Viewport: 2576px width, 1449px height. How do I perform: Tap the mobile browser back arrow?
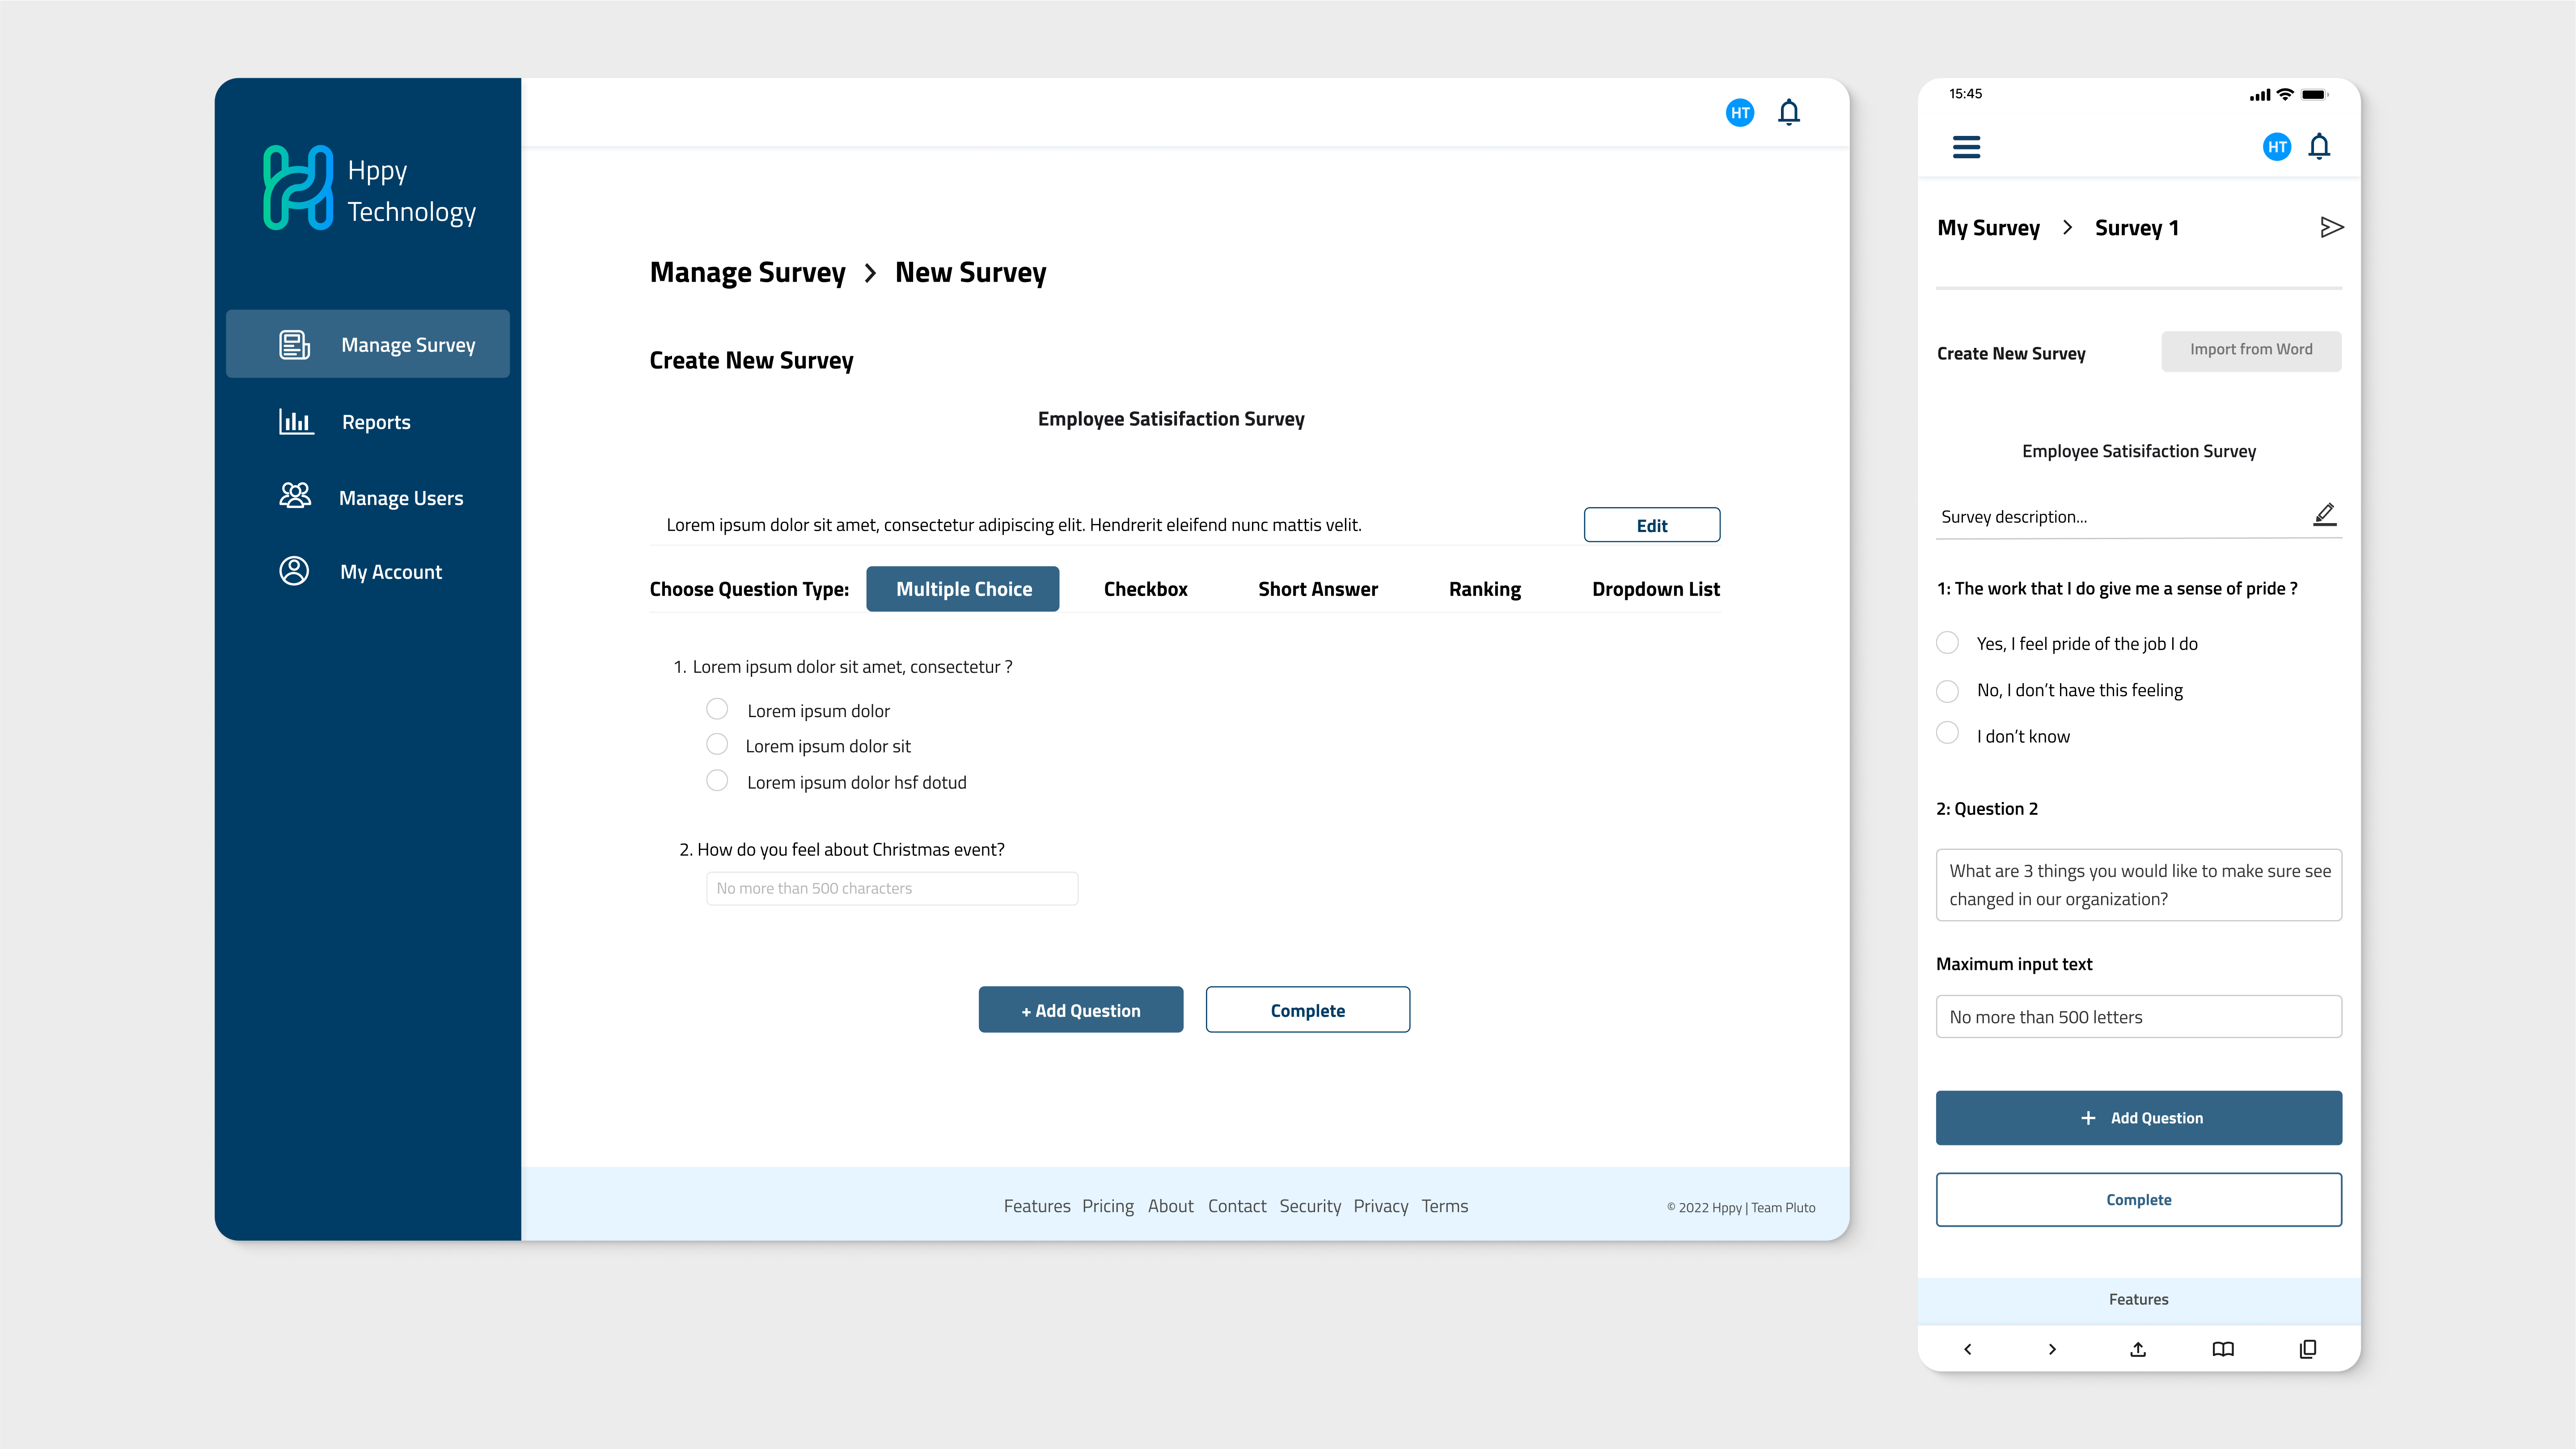click(x=1968, y=1349)
